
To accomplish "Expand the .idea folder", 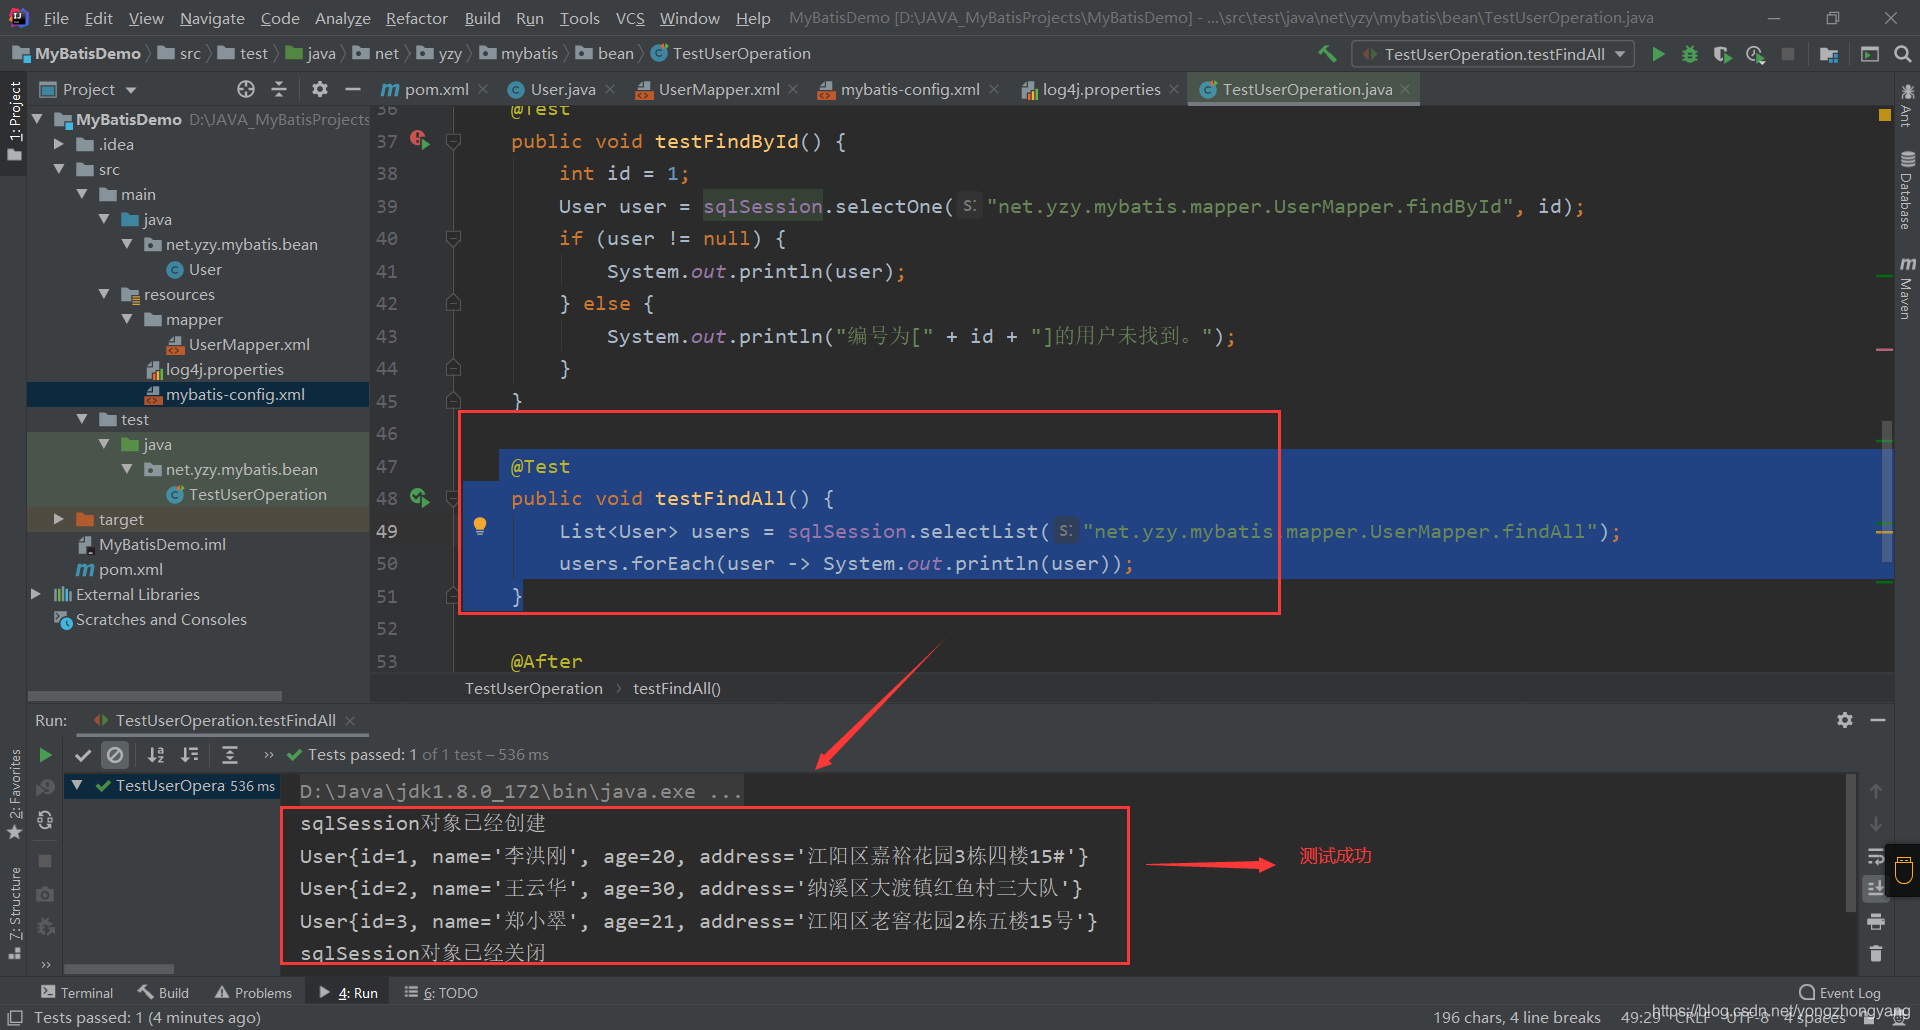I will pyautogui.click(x=59, y=144).
